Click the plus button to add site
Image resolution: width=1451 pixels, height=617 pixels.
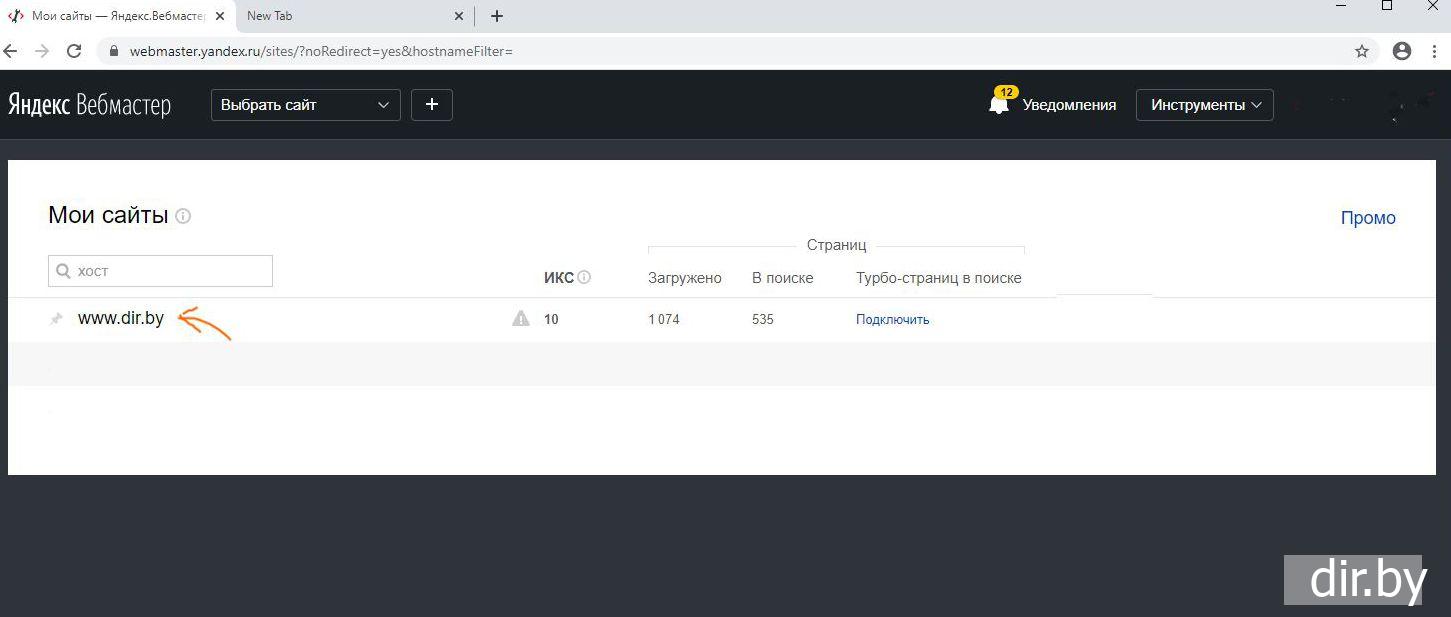(x=432, y=104)
